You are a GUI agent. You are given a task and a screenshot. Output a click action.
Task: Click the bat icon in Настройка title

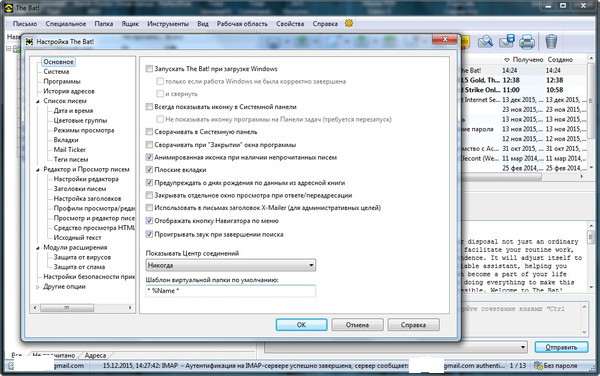point(29,42)
